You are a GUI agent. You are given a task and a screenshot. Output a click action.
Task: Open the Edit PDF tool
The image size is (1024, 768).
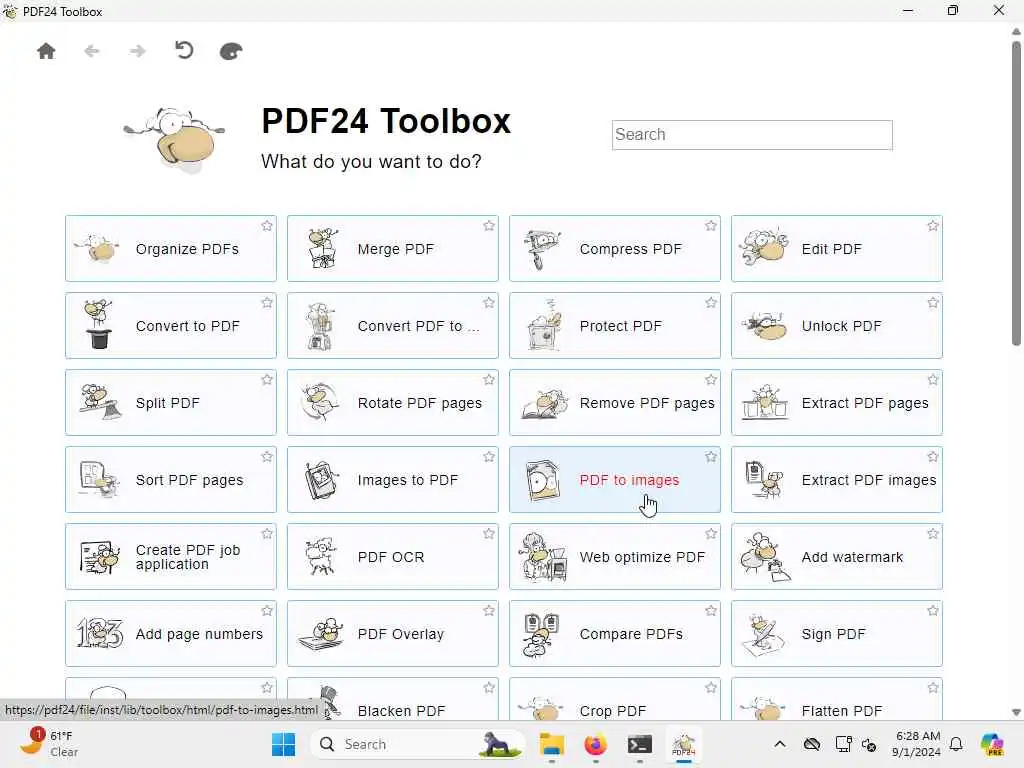pos(837,249)
